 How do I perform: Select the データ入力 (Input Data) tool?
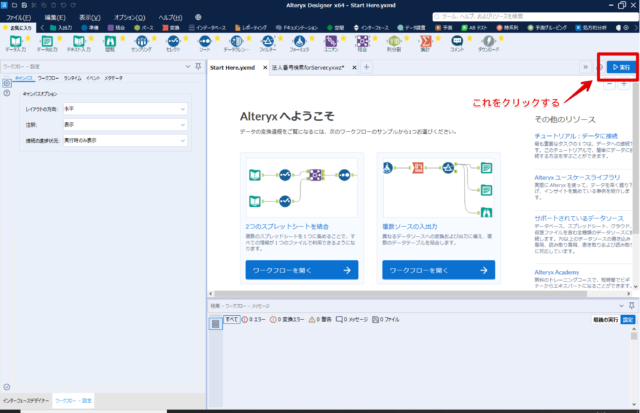(x=16, y=42)
